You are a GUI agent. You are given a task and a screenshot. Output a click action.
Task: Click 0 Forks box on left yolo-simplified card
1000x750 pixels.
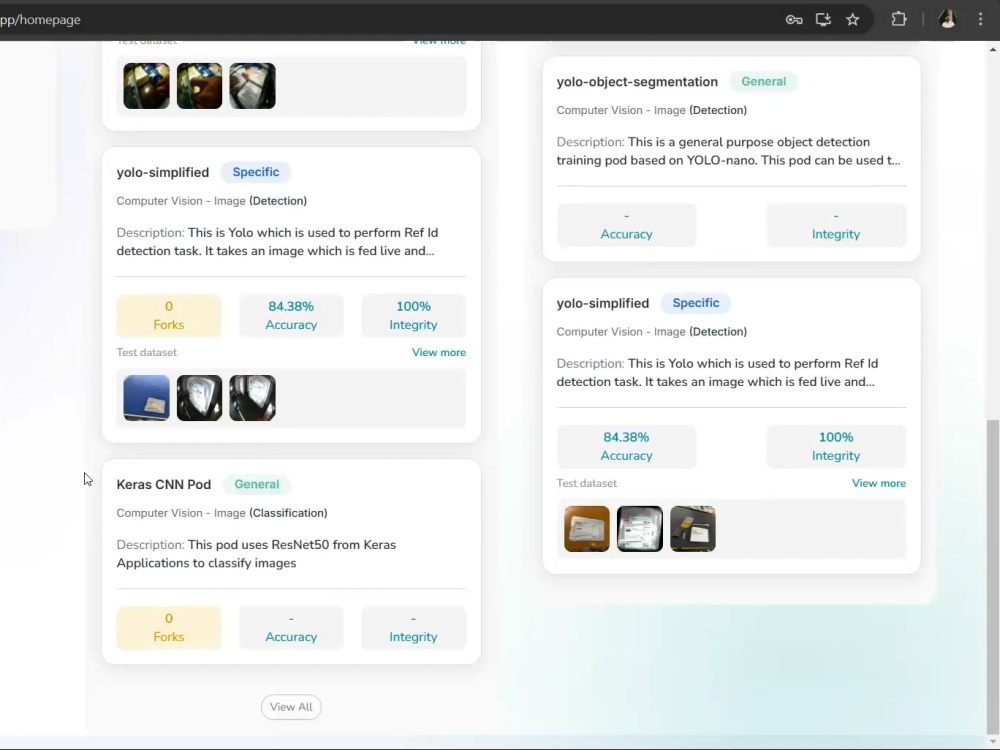[x=169, y=315]
